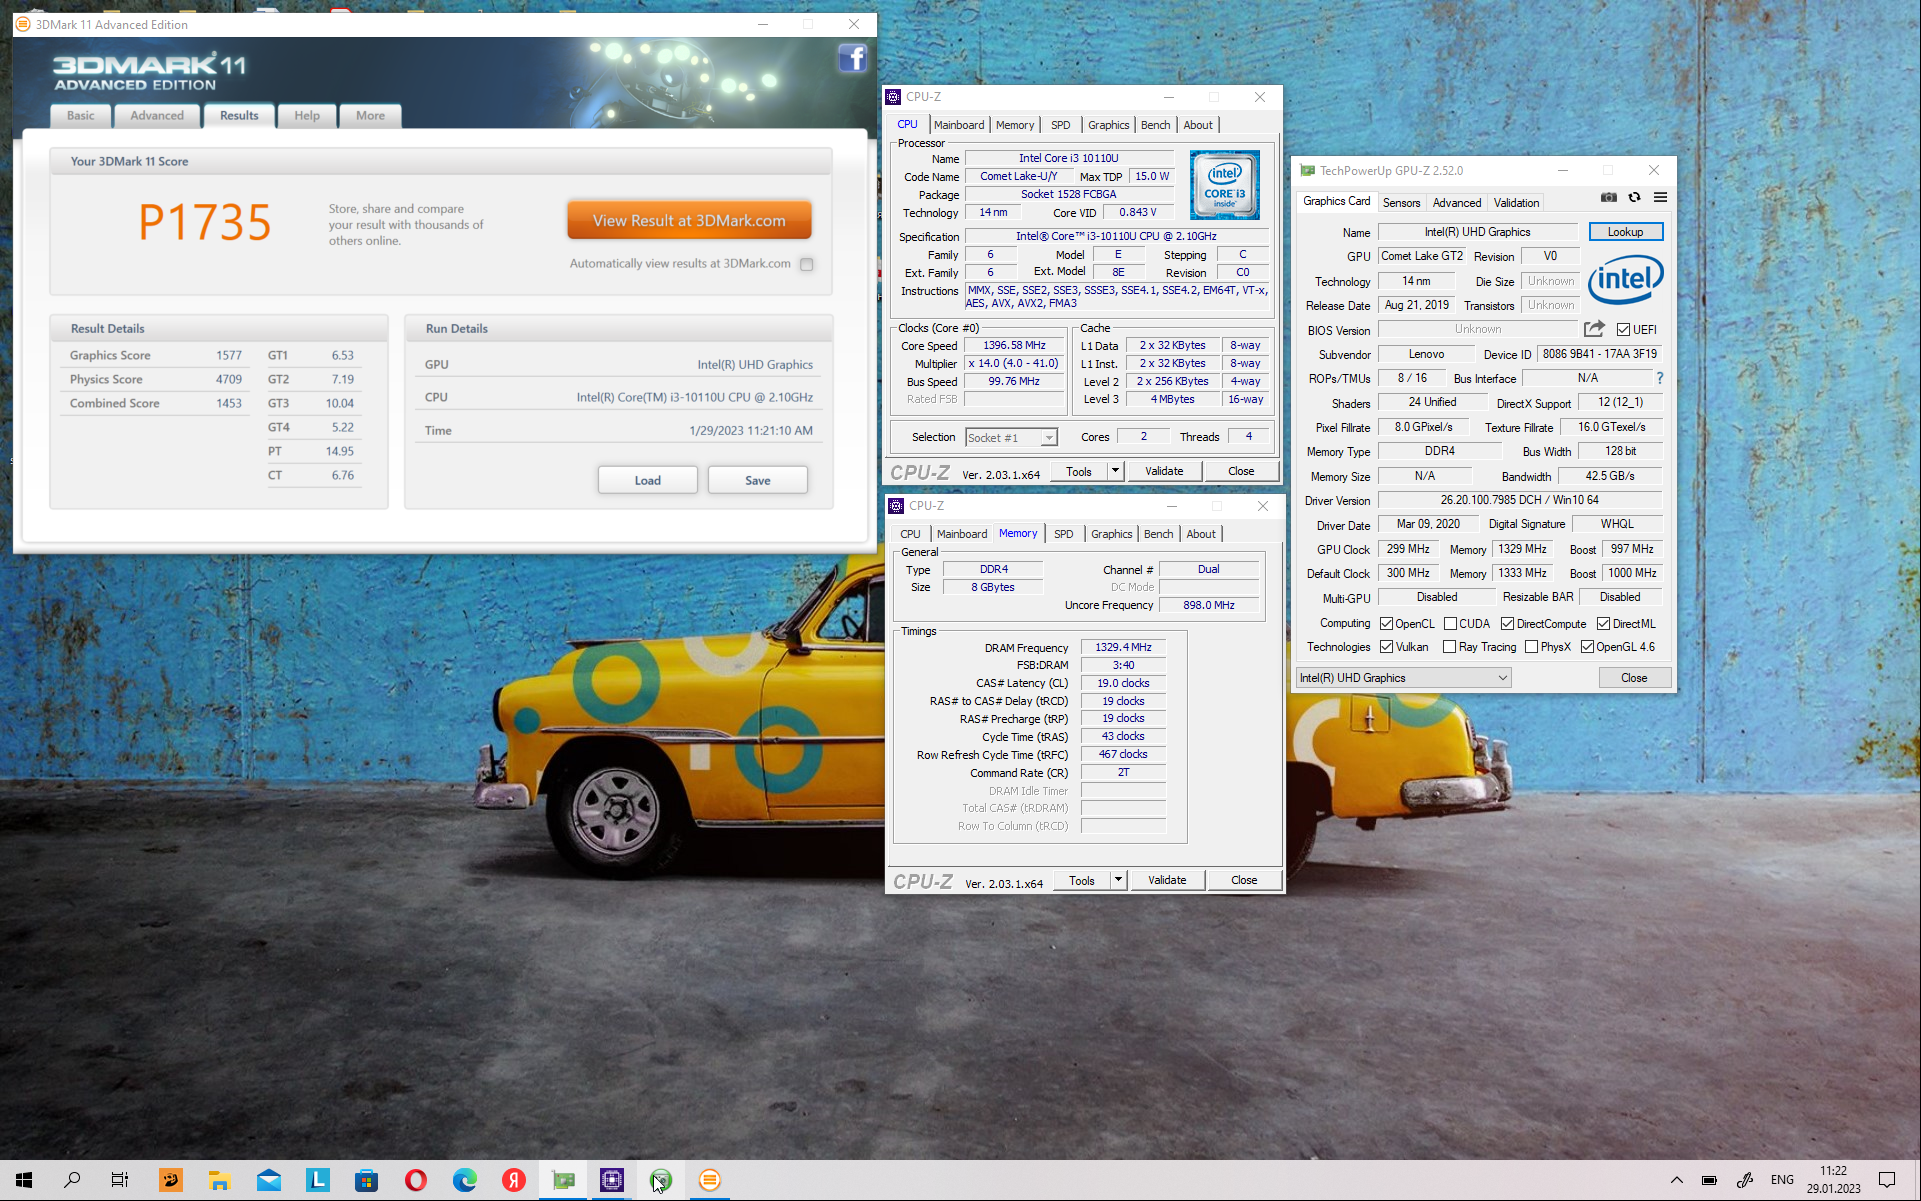Click the GPU-Z Name field Intel(R) UHD Graphics
Viewport: 1921px width, 1201px height.
(x=1477, y=232)
